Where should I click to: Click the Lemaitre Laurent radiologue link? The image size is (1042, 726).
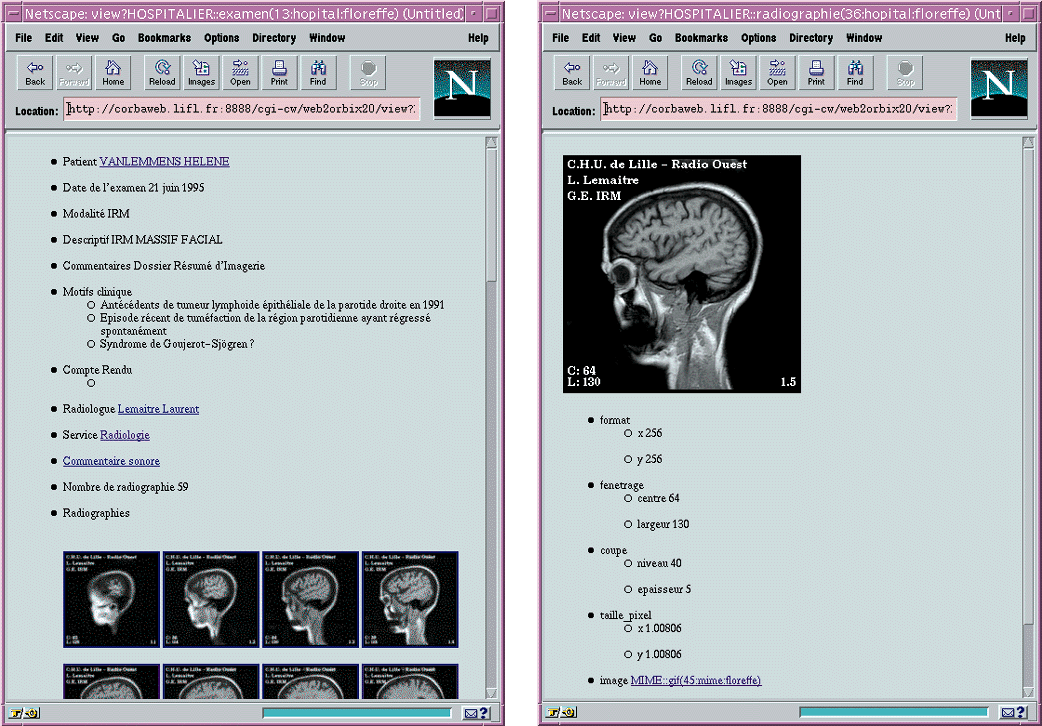click(x=158, y=409)
